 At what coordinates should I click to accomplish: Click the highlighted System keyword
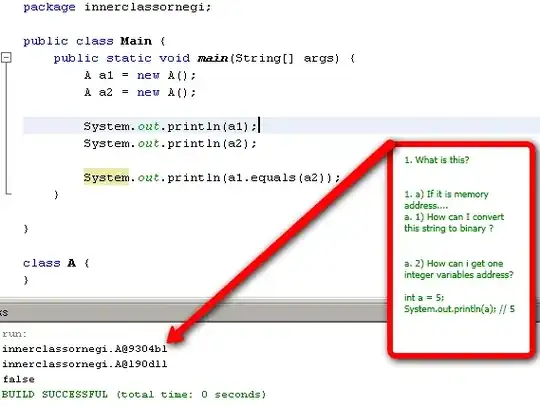[x=106, y=177]
